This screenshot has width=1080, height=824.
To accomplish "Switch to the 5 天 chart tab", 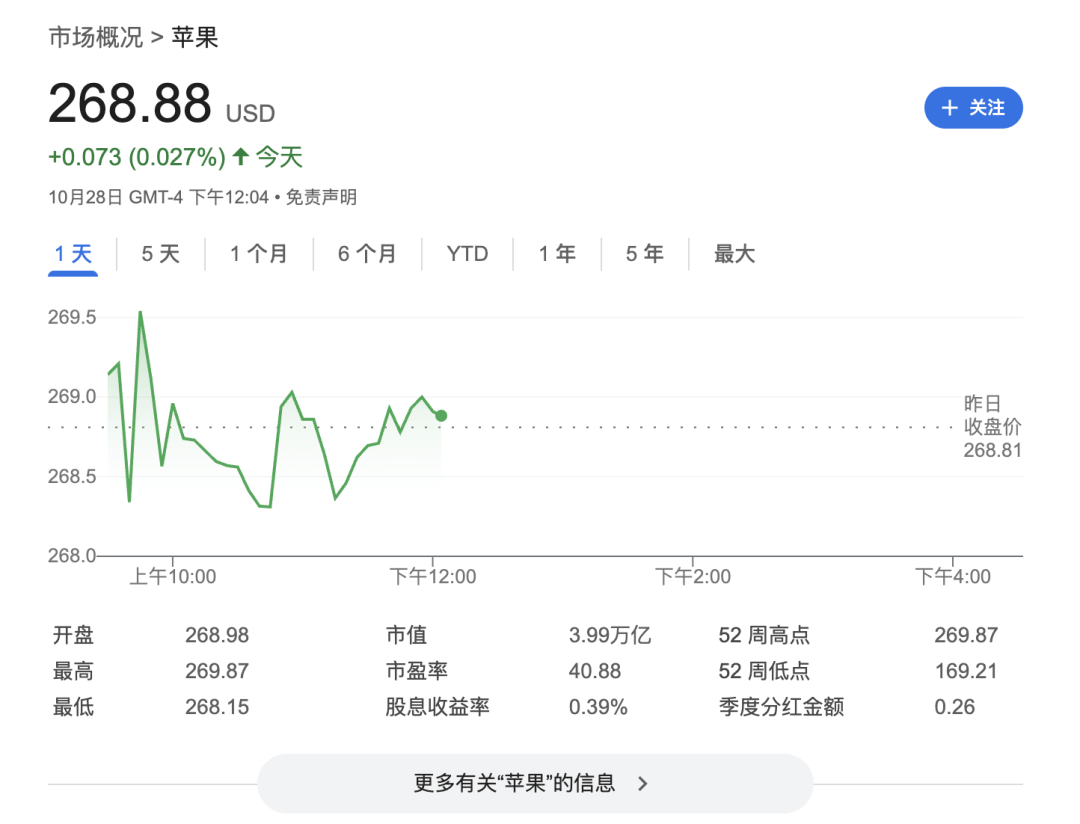I will pos(160,254).
